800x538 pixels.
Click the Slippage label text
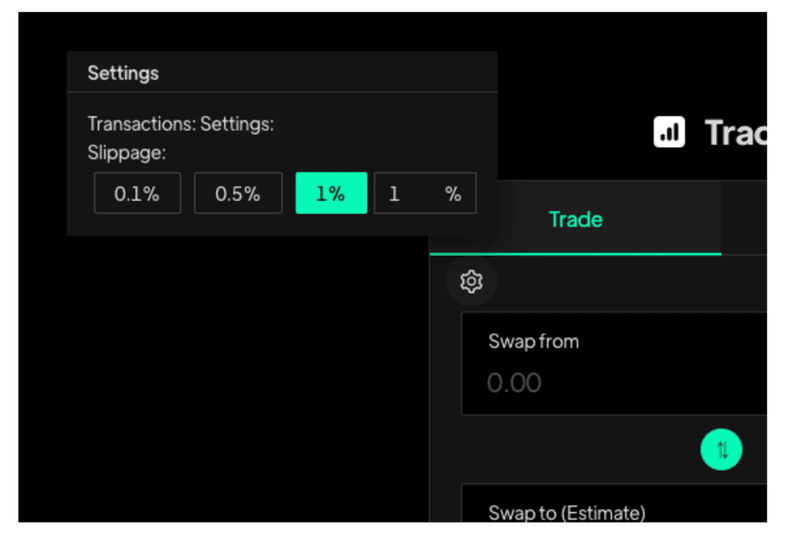pos(127,153)
